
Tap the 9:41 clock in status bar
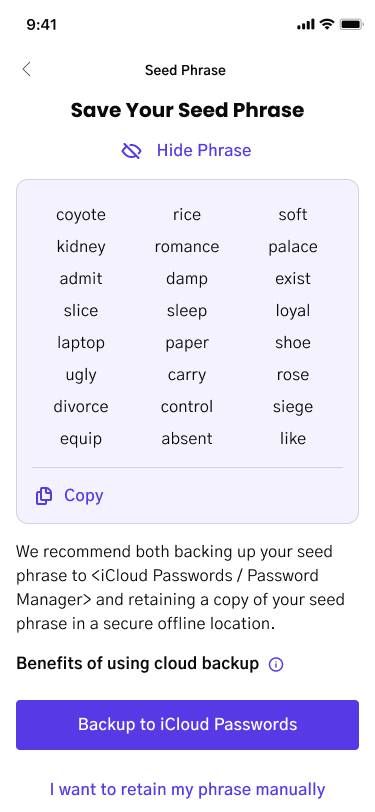(42, 24)
